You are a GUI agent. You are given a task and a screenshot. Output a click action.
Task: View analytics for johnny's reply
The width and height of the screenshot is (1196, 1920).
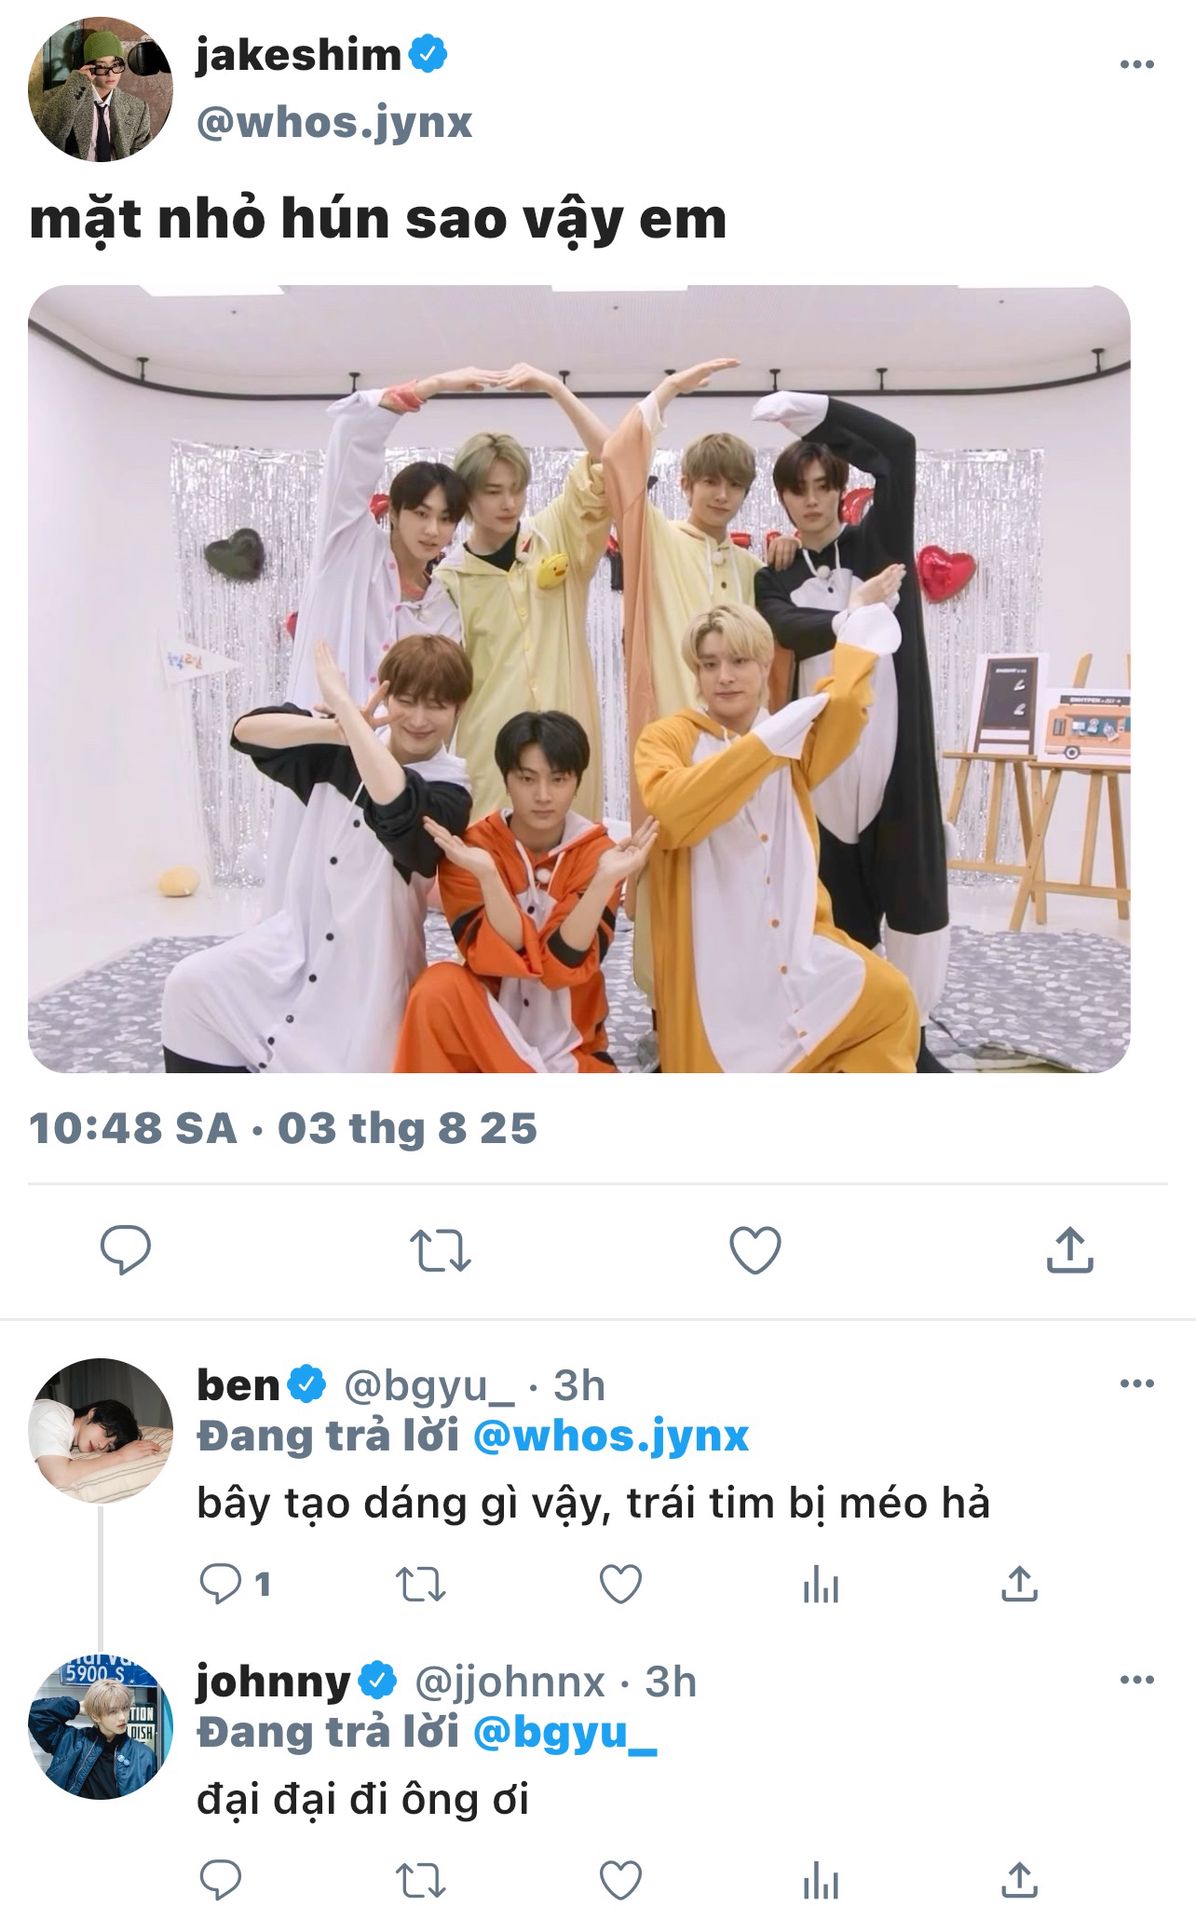[x=820, y=1880]
